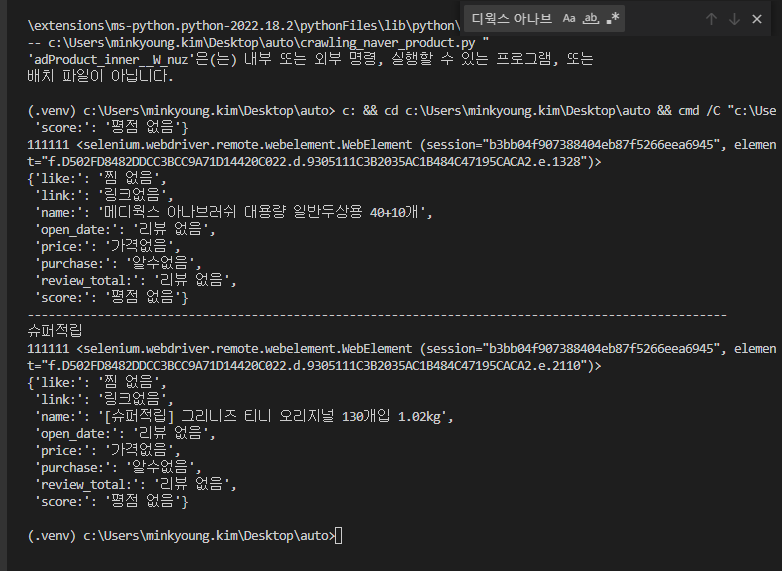The height and width of the screenshot is (571, 782).
Task: Click the dashed separator output line
Action: pyautogui.click(x=377, y=315)
